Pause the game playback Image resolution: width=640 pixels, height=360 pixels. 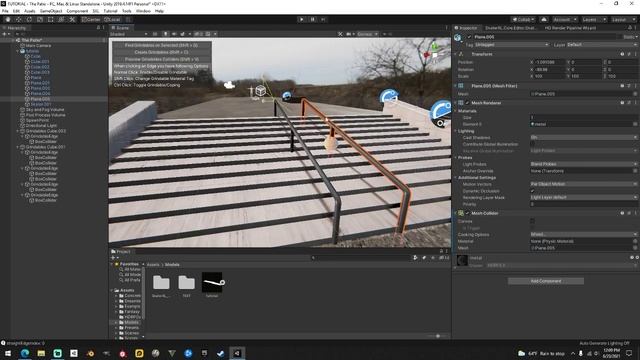313,19
